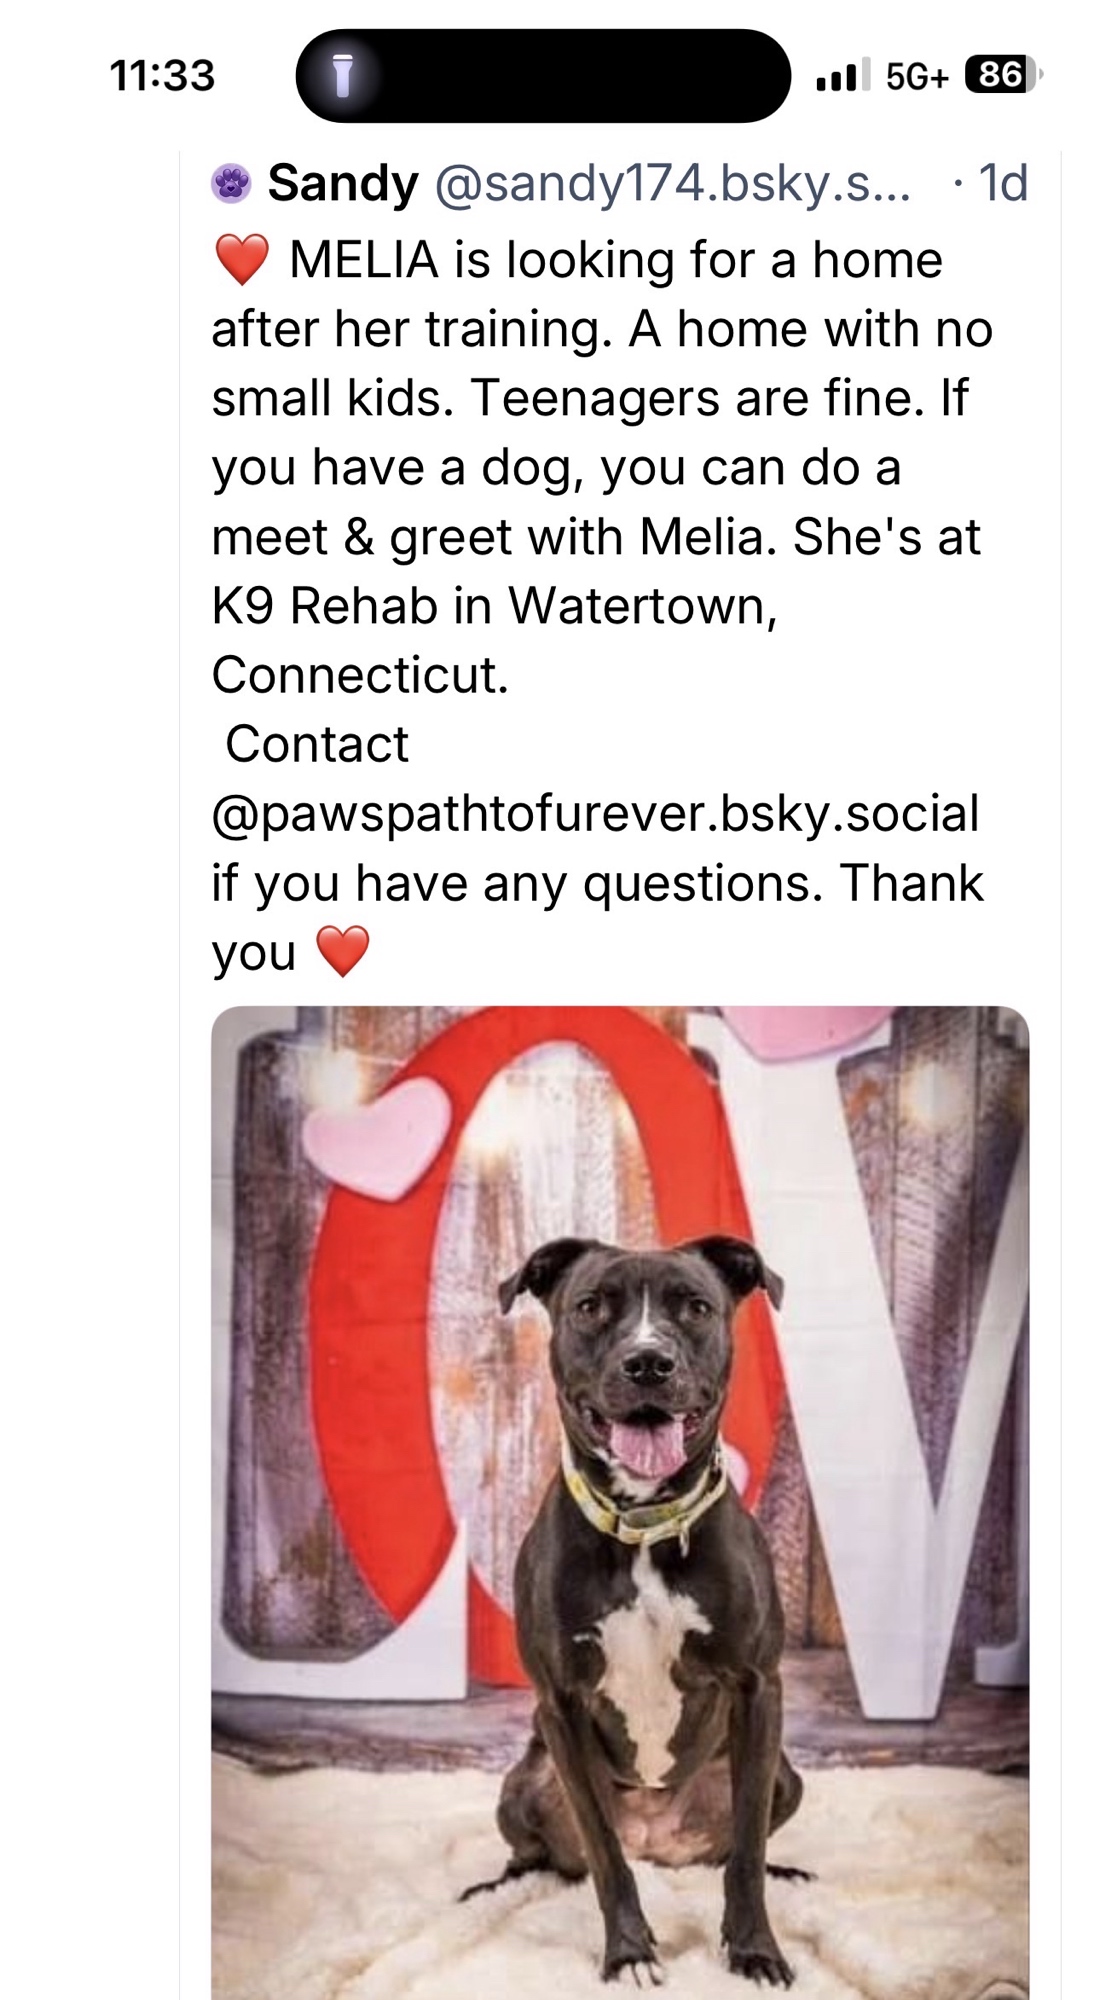Screen dimensions: 1100x2000
Task: Tap the 5G+ network indicator
Action: pyautogui.click(x=916, y=76)
